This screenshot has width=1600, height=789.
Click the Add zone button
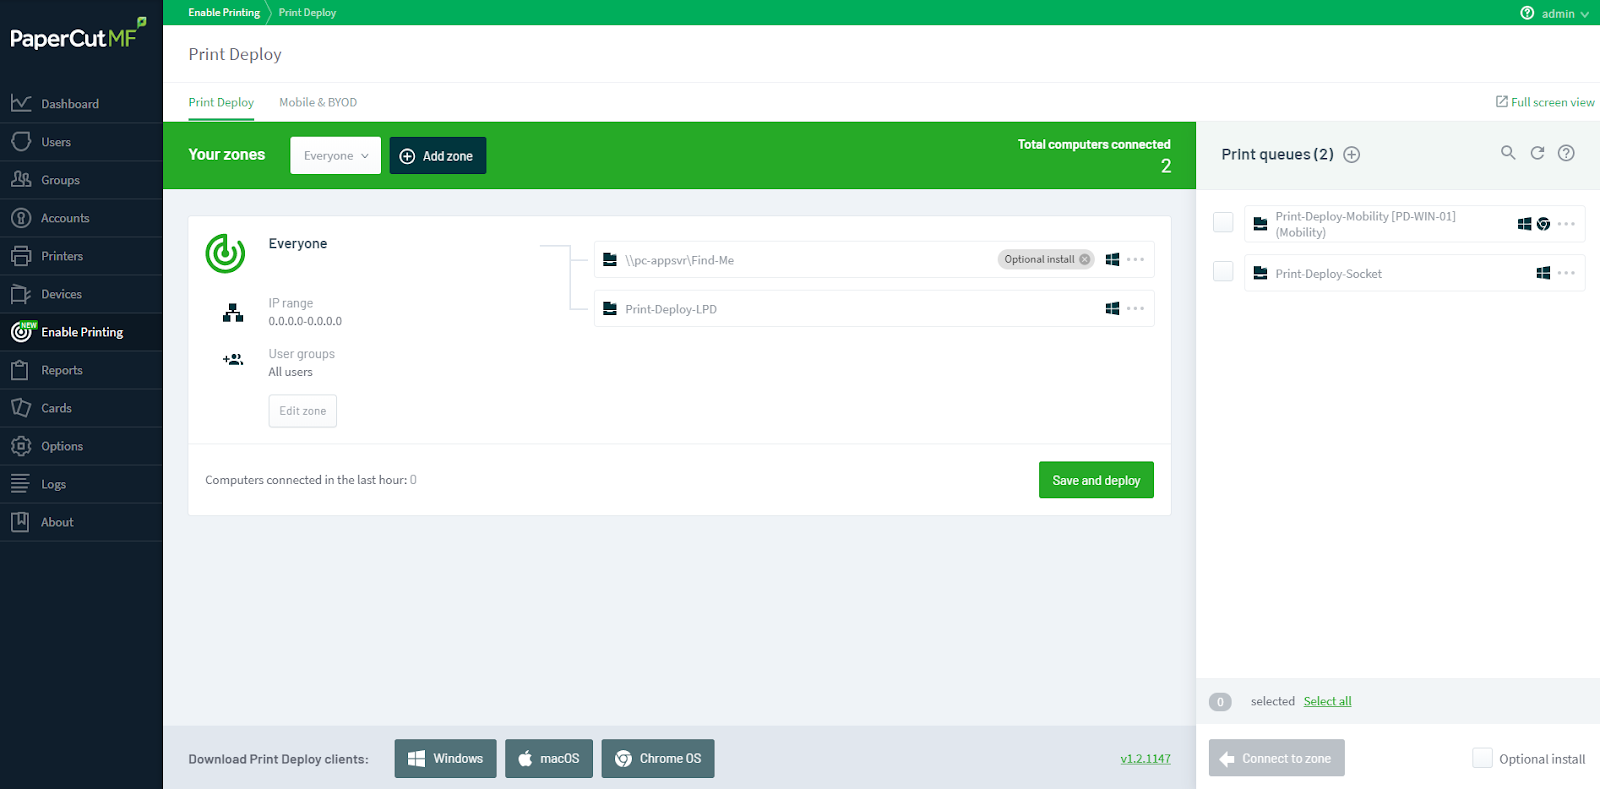(438, 156)
